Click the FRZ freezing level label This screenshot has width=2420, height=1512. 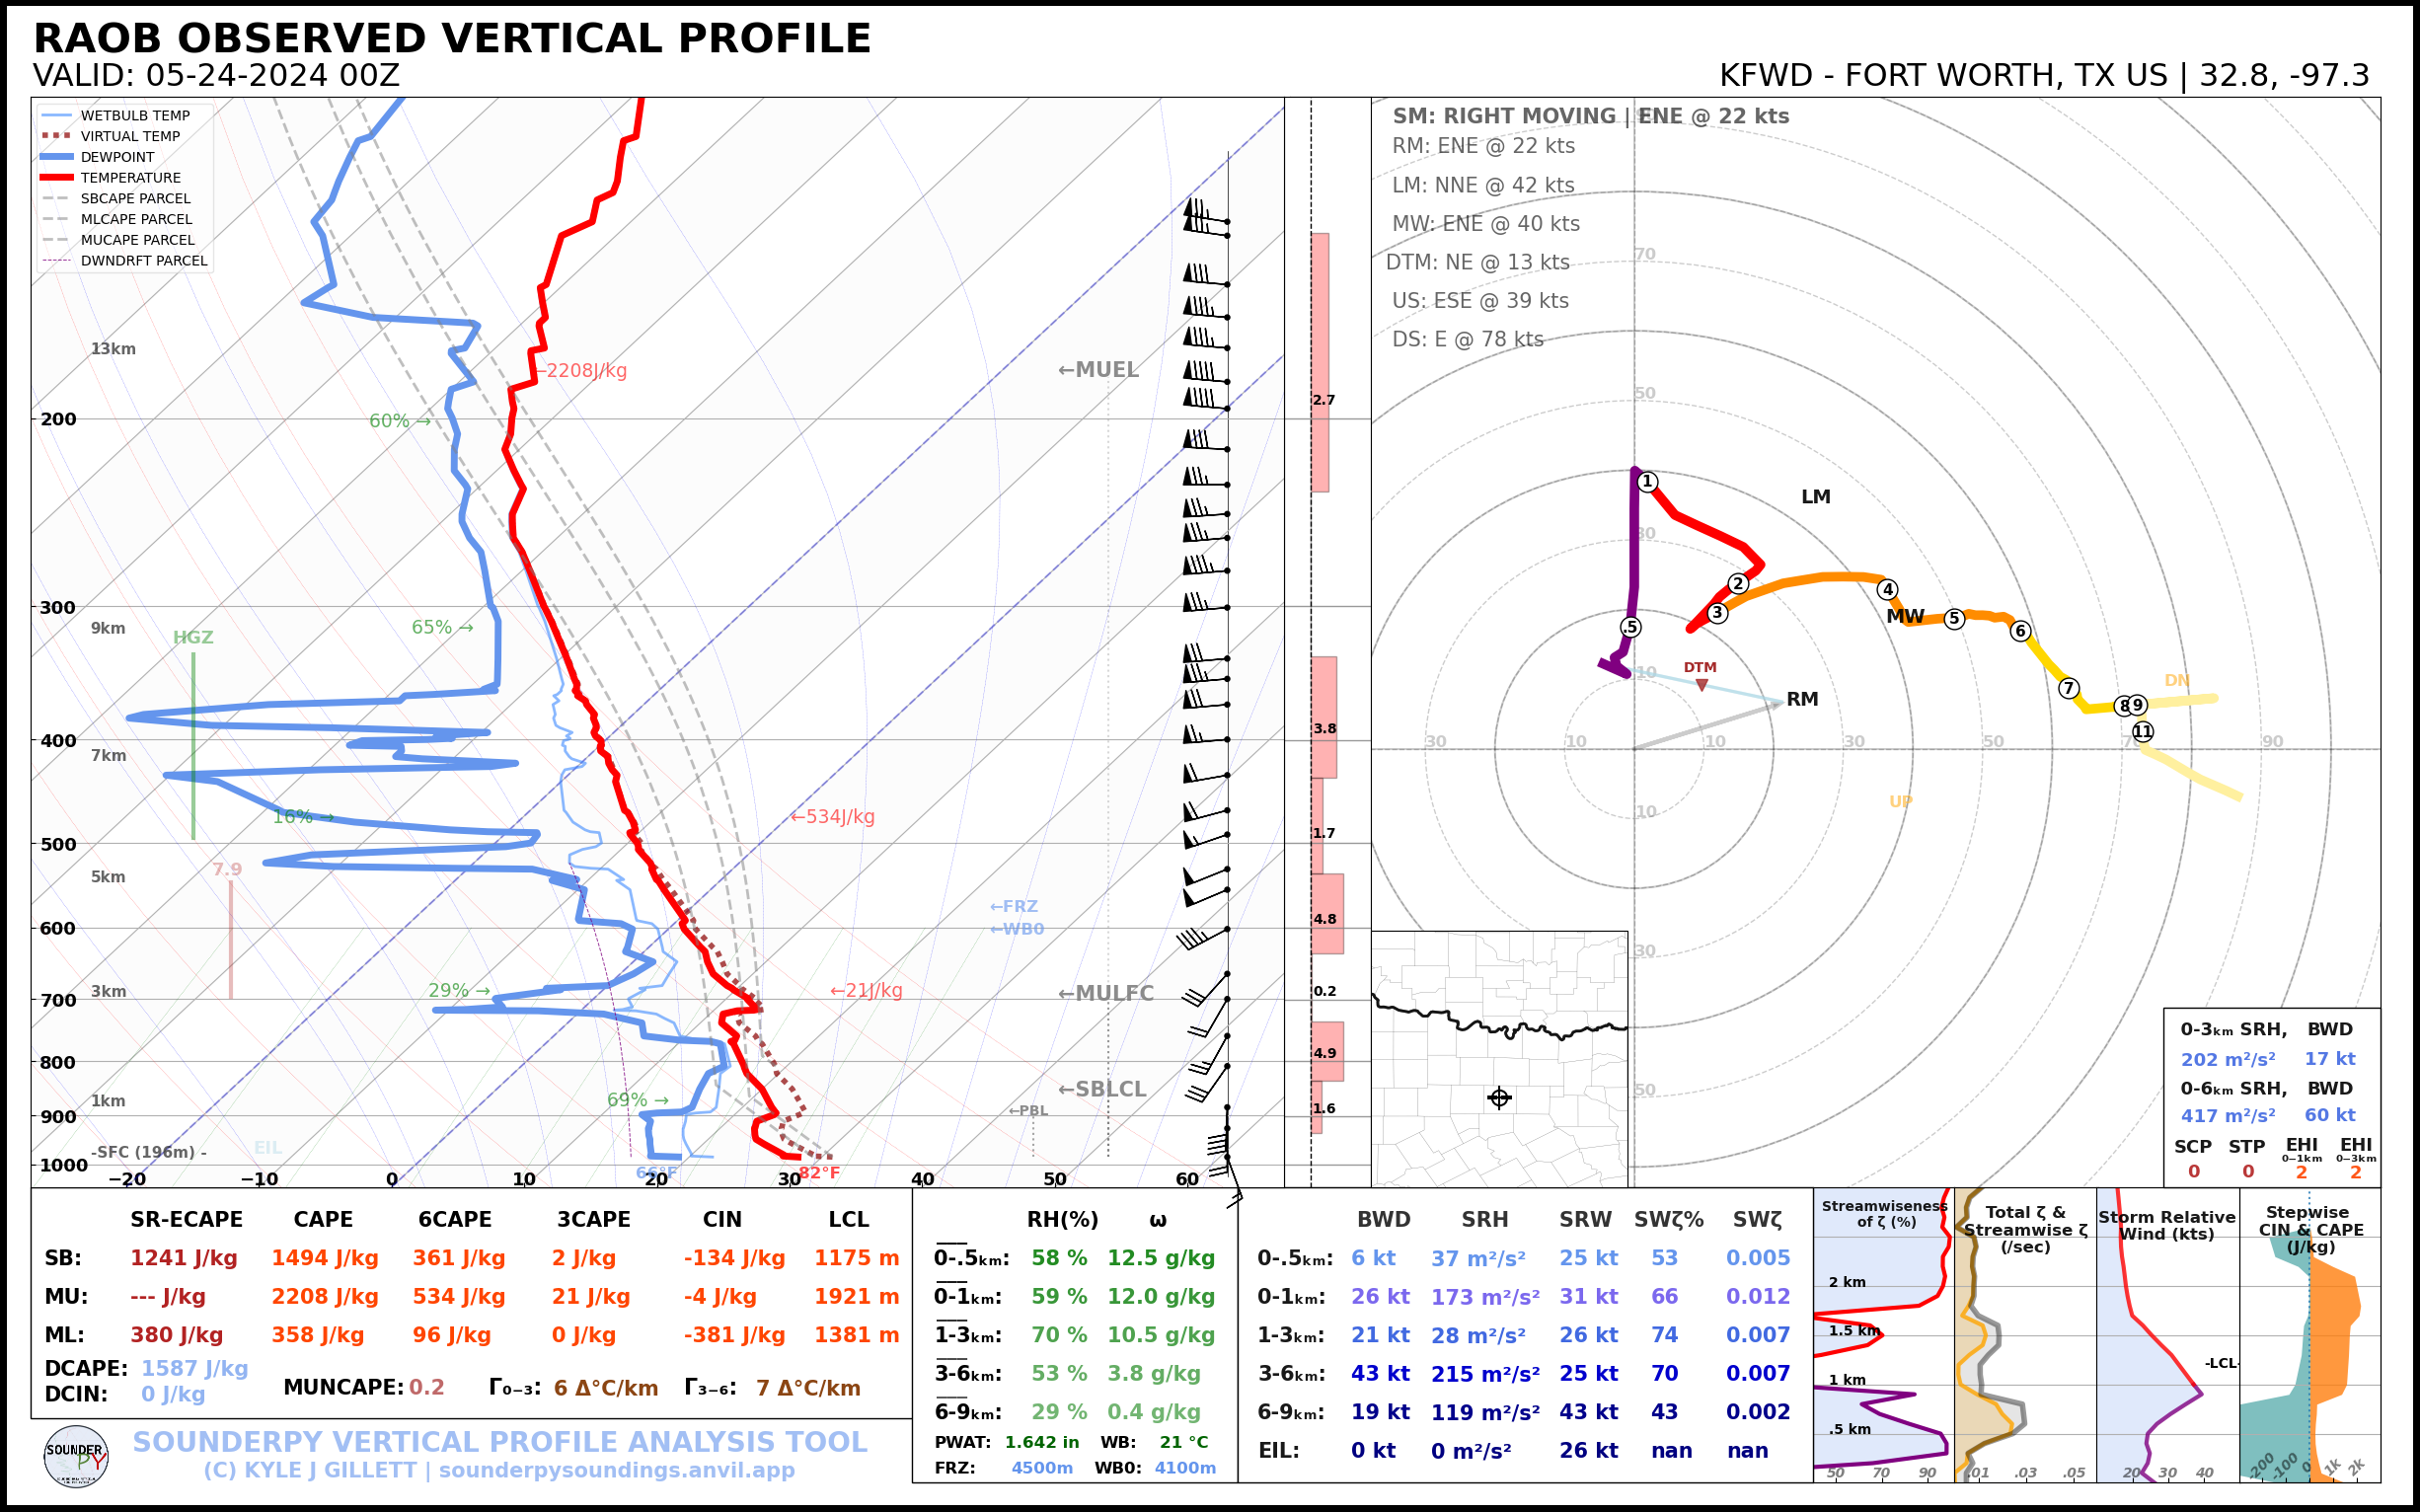coord(1013,906)
